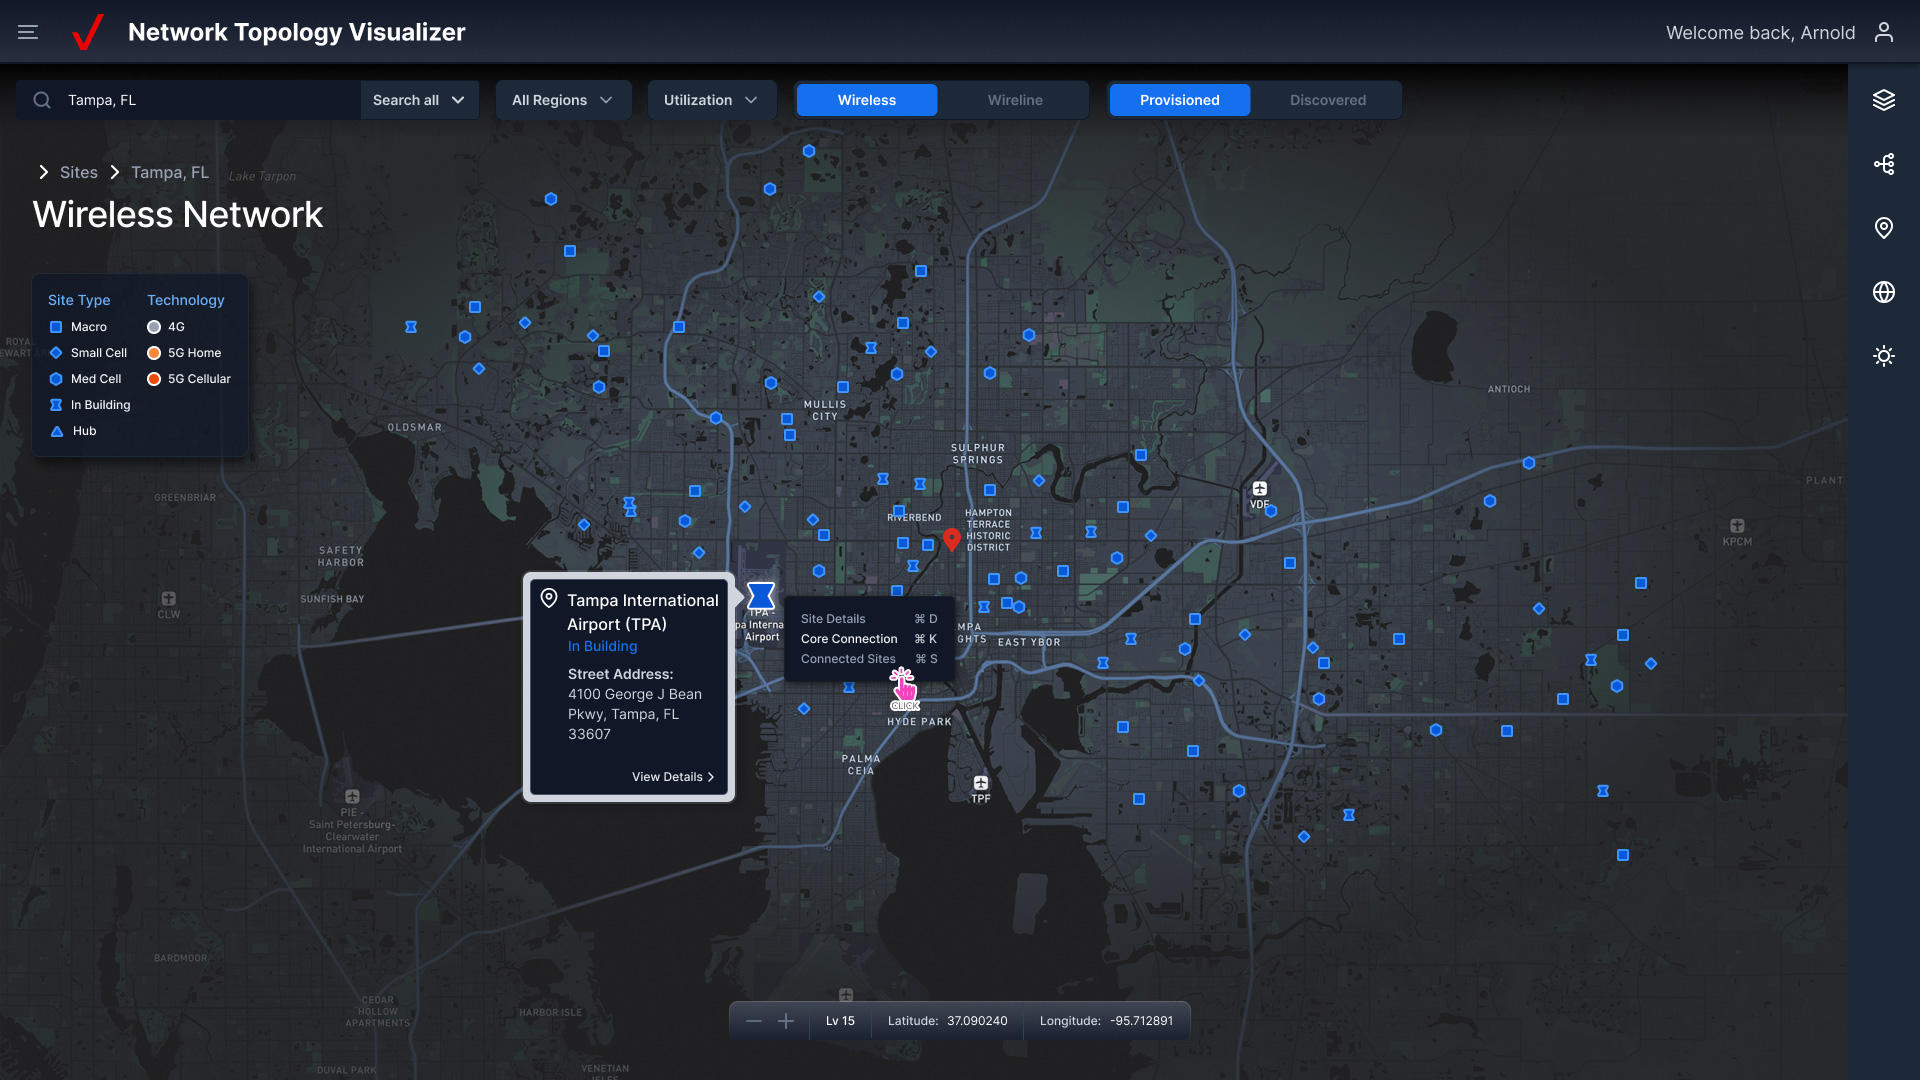Screen dimensions: 1920x1080
Task: Click the search magnifier icon
Action: (42, 100)
